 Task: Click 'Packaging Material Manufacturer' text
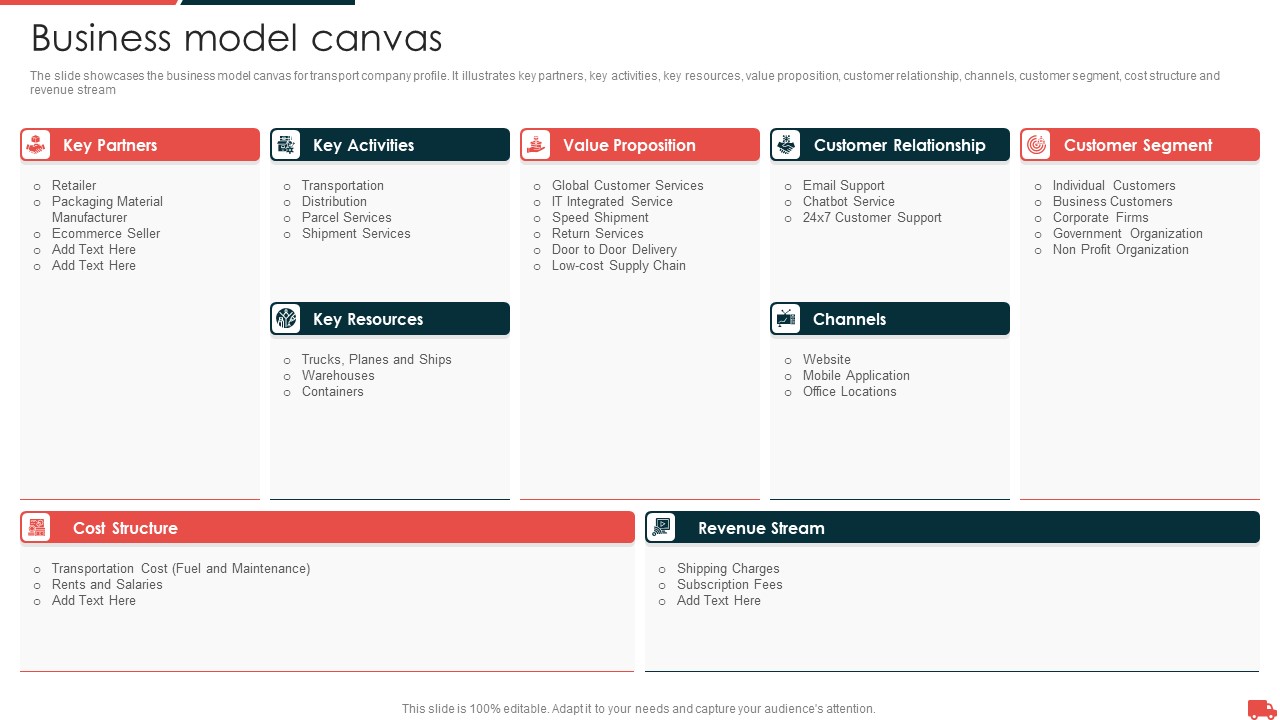click(x=107, y=210)
